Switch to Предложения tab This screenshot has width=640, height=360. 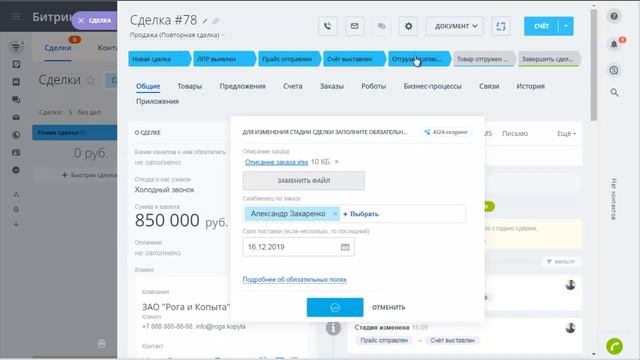coord(242,86)
